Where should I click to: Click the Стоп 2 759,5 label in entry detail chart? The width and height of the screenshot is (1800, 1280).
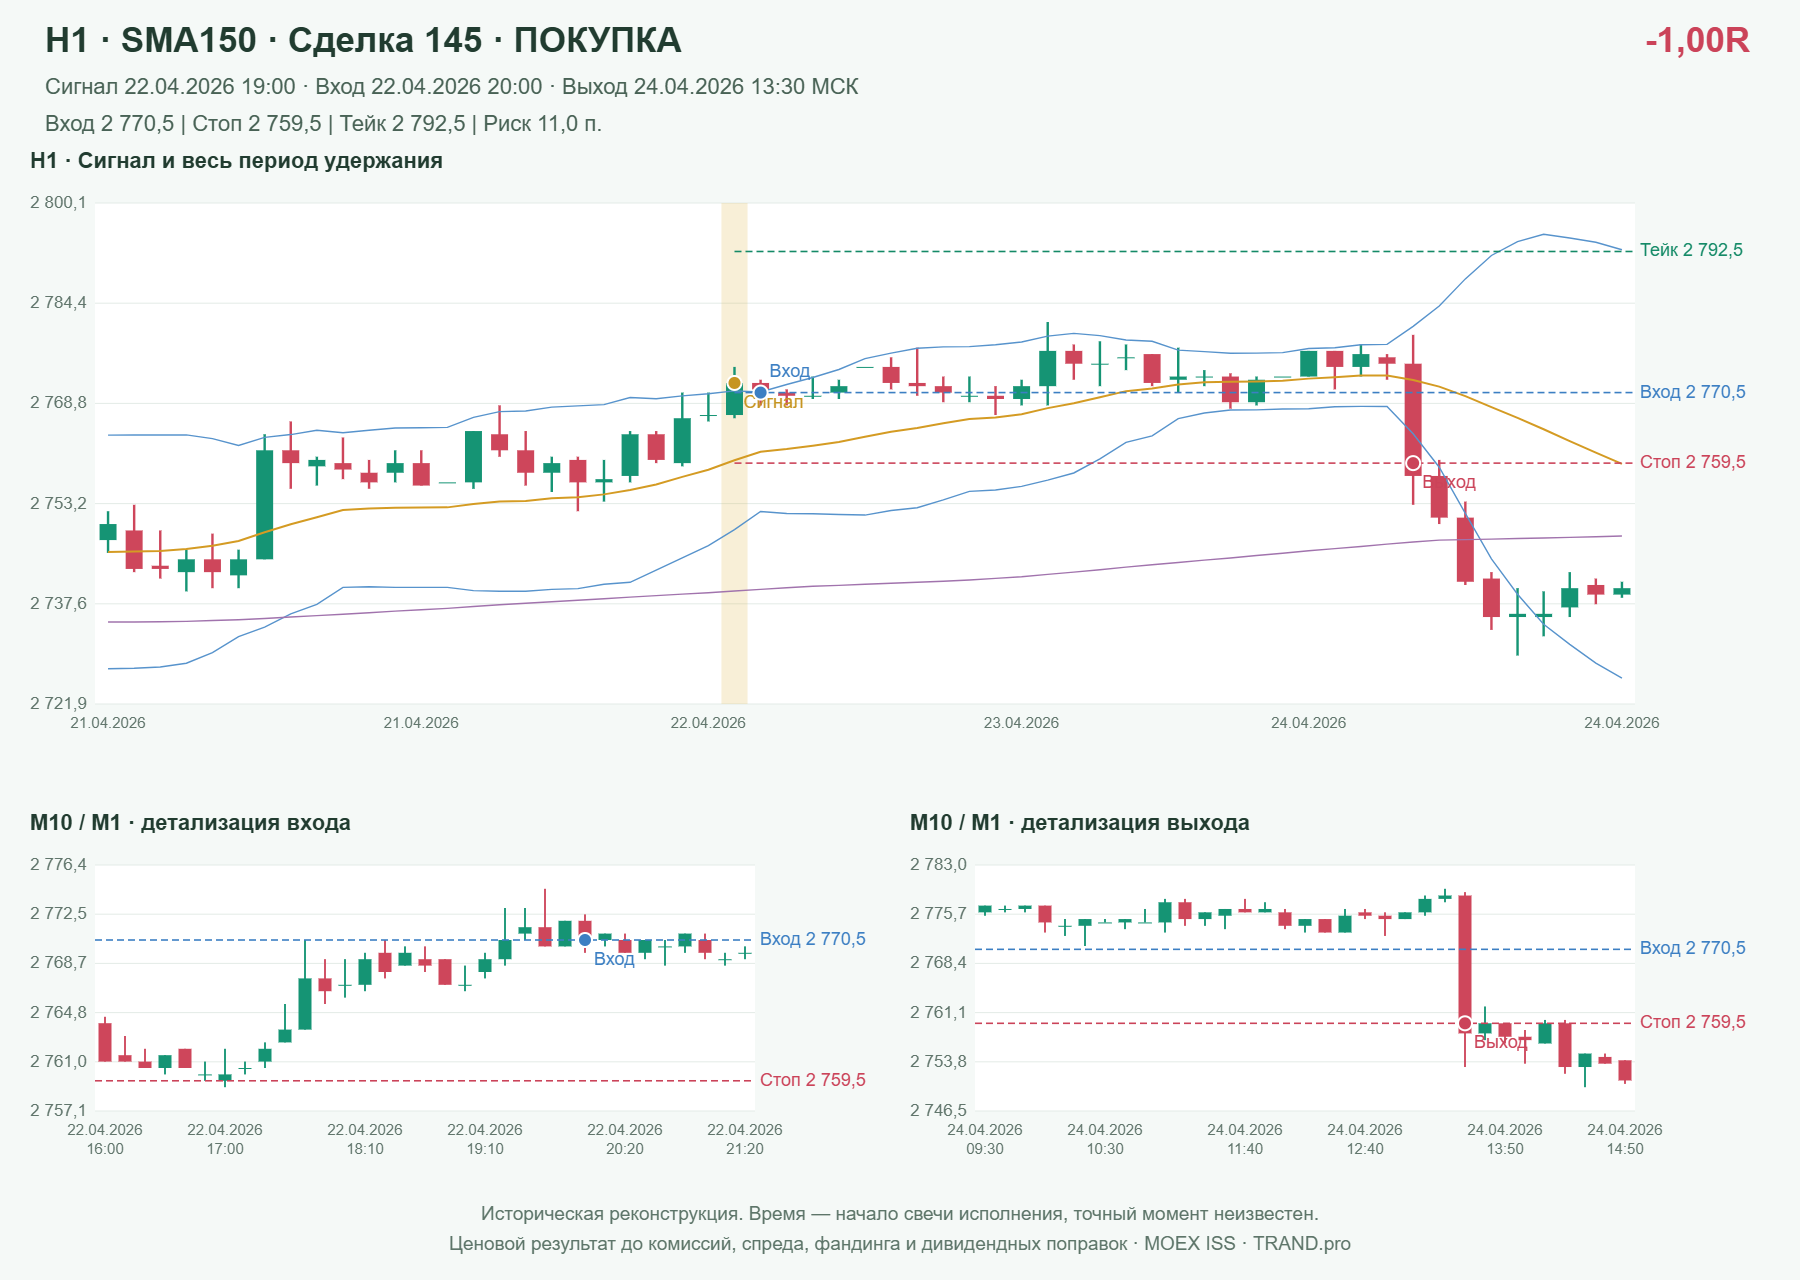(x=812, y=1080)
